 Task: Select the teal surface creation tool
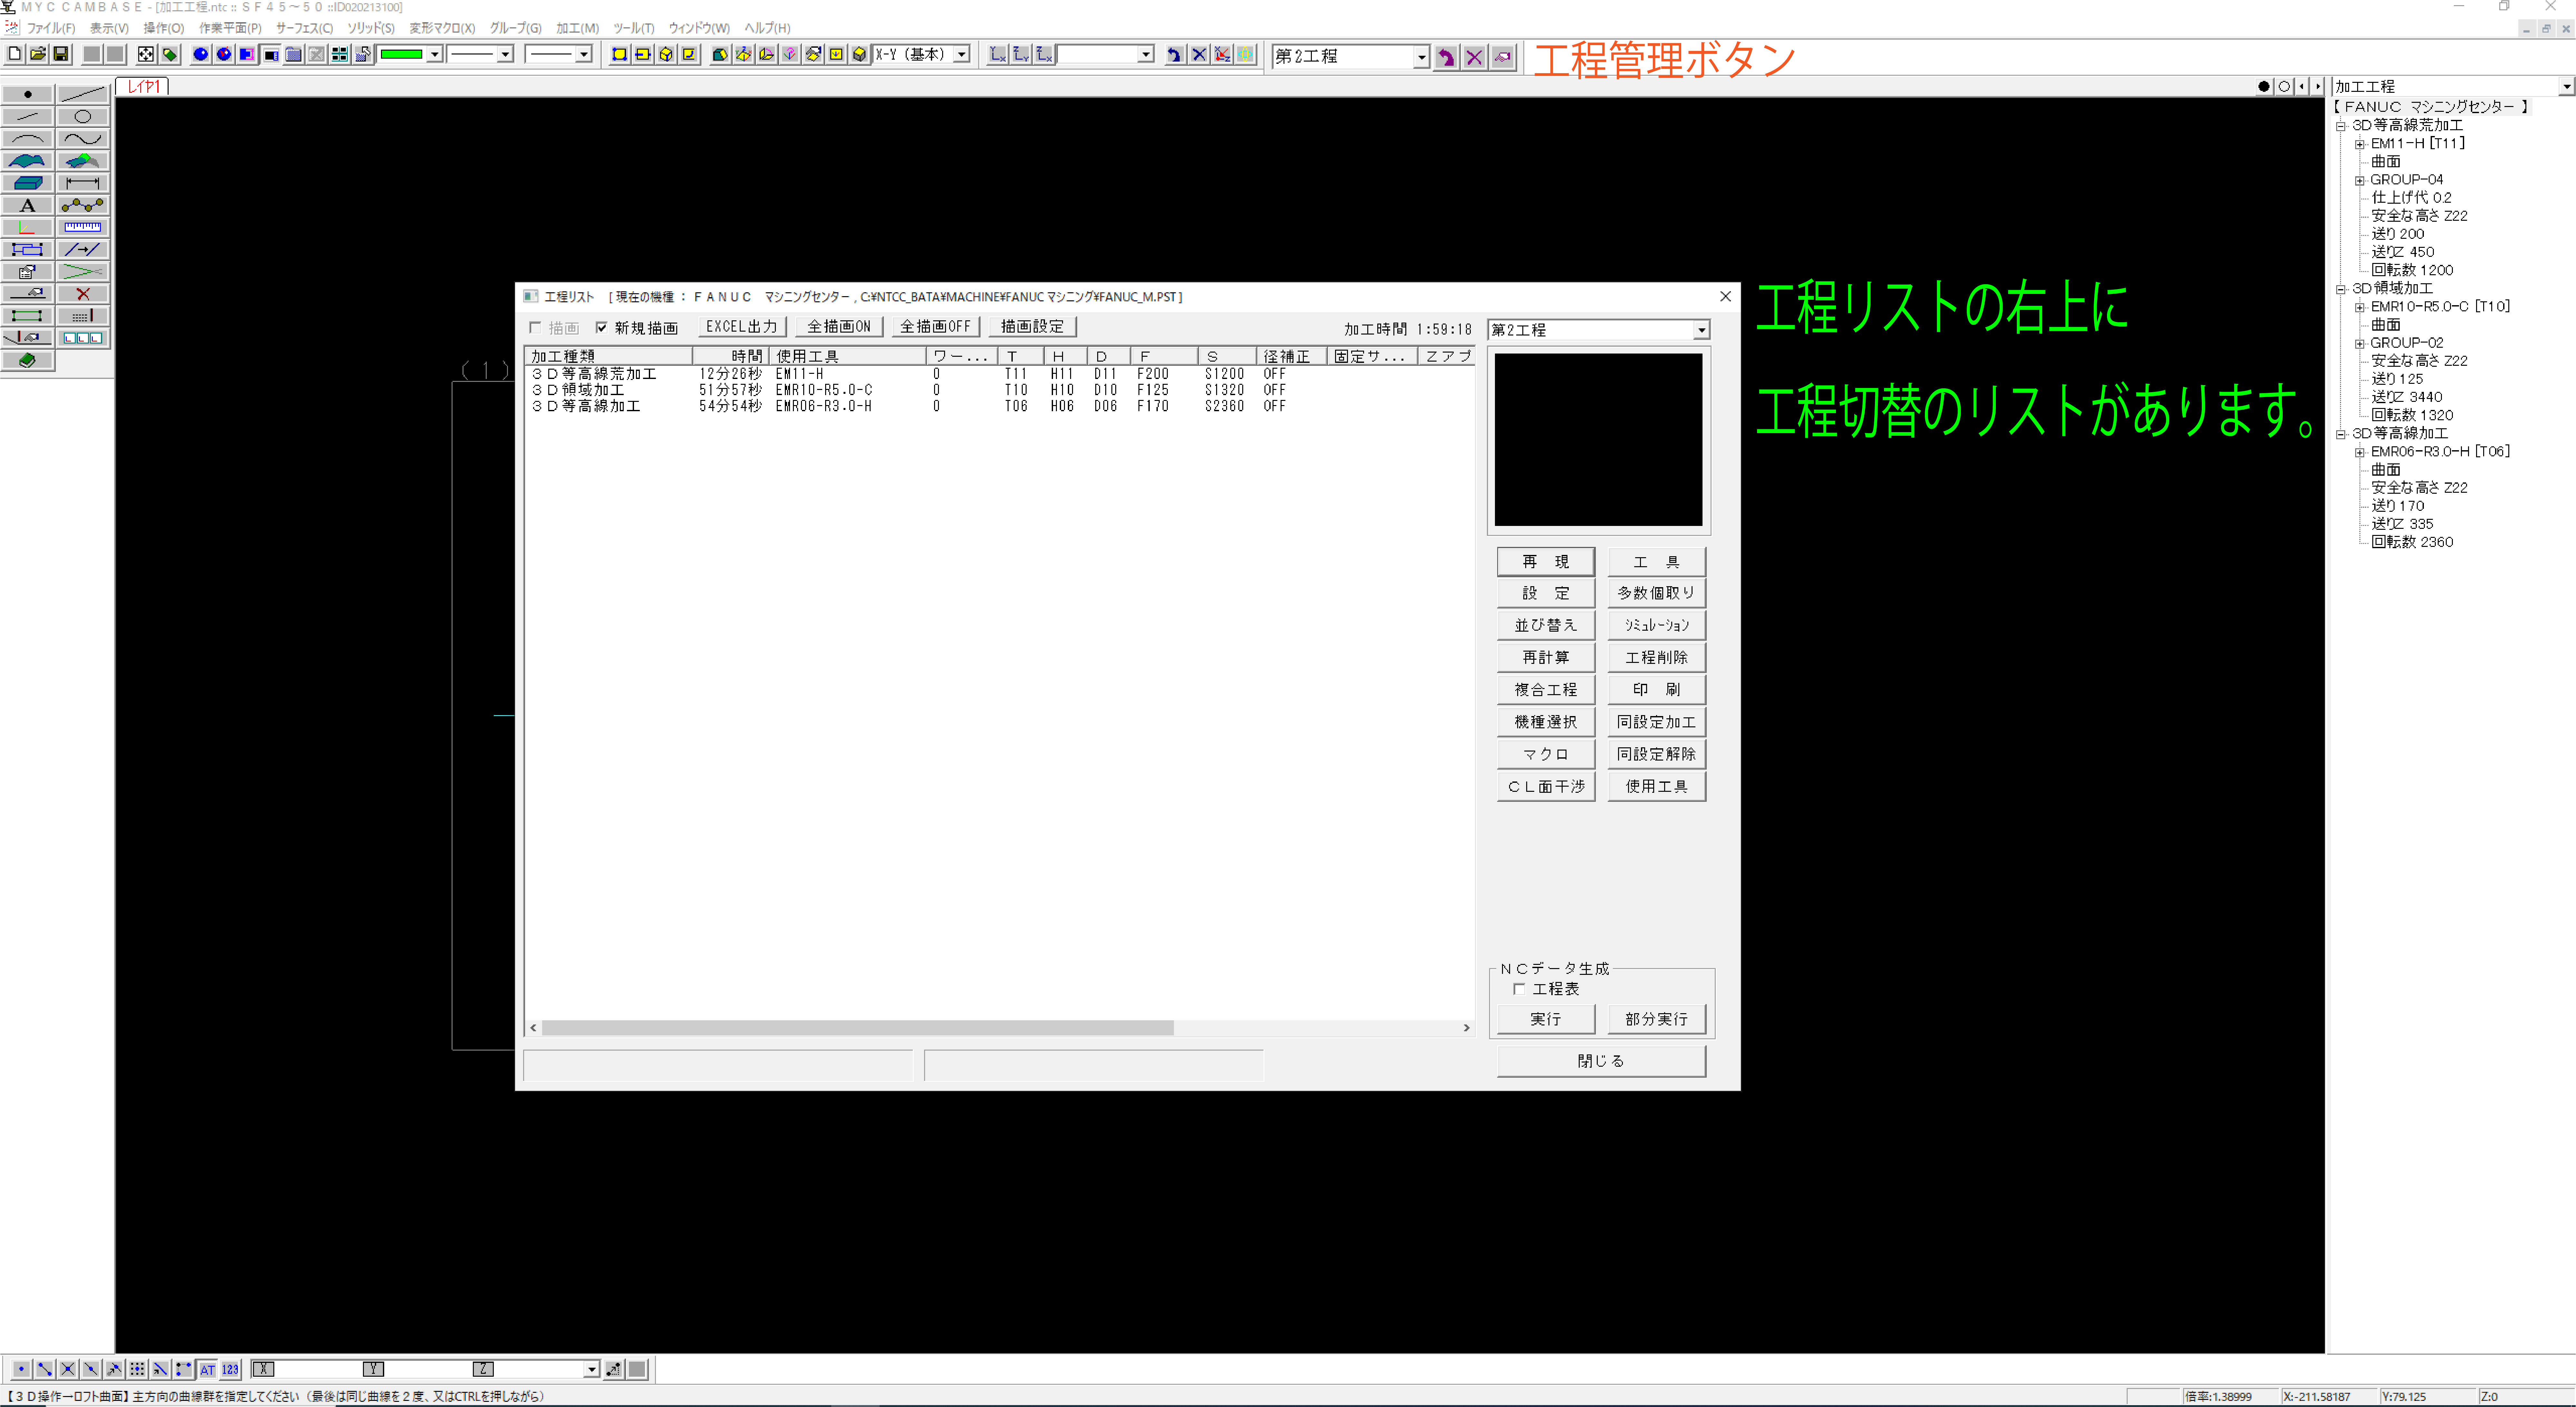(x=28, y=161)
